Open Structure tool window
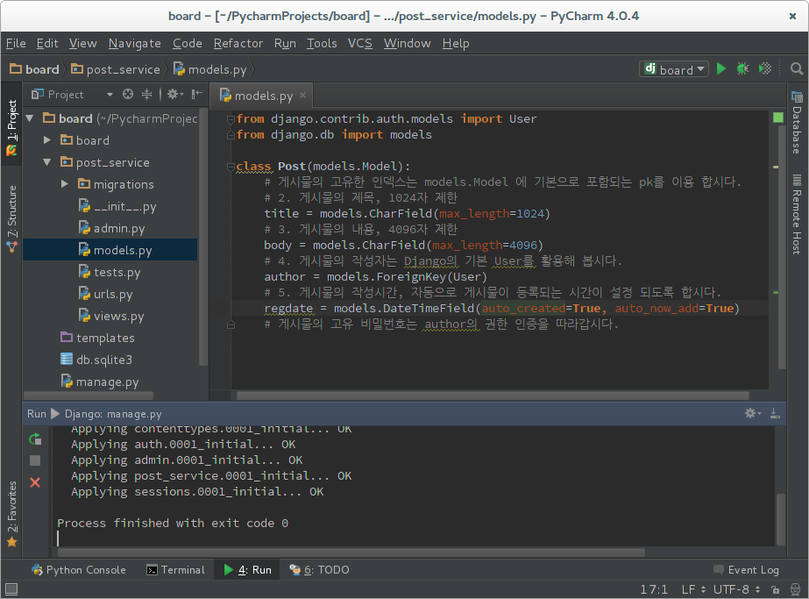 (x=12, y=219)
